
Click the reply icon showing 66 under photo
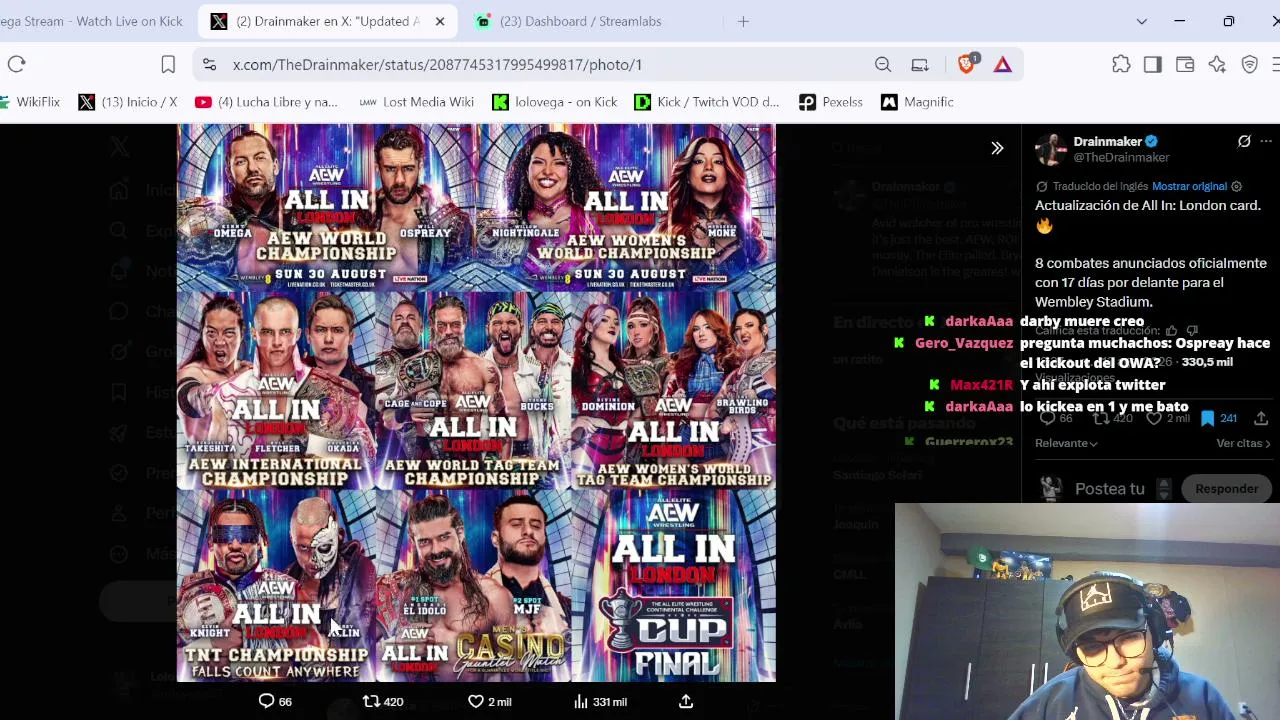(x=275, y=702)
